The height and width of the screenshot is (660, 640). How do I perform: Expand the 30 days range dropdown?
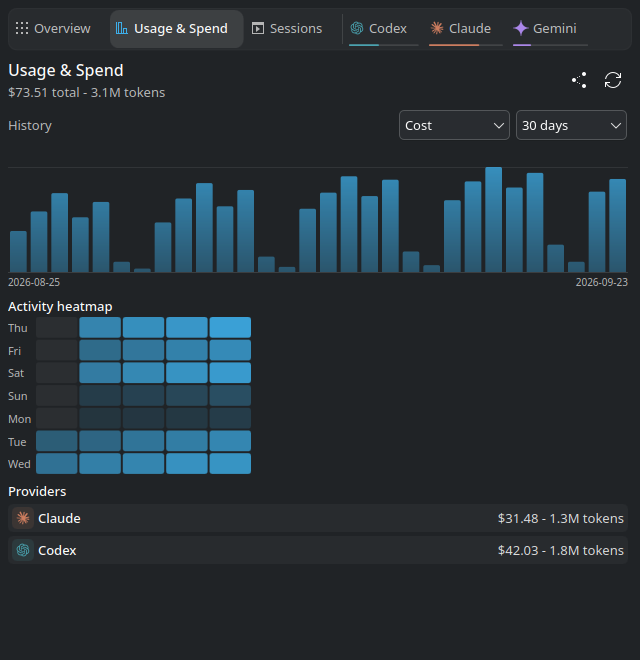(571, 125)
